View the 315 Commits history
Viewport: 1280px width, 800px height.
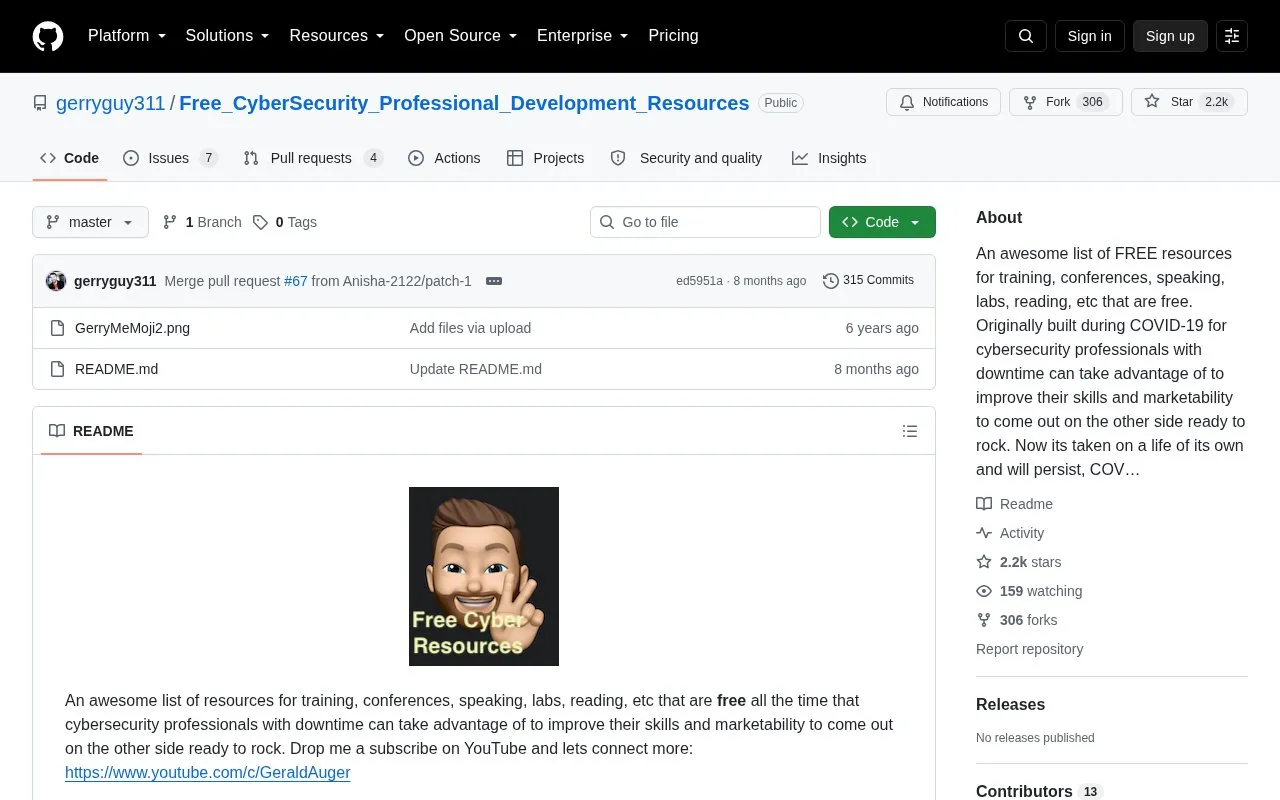(x=868, y=281)
